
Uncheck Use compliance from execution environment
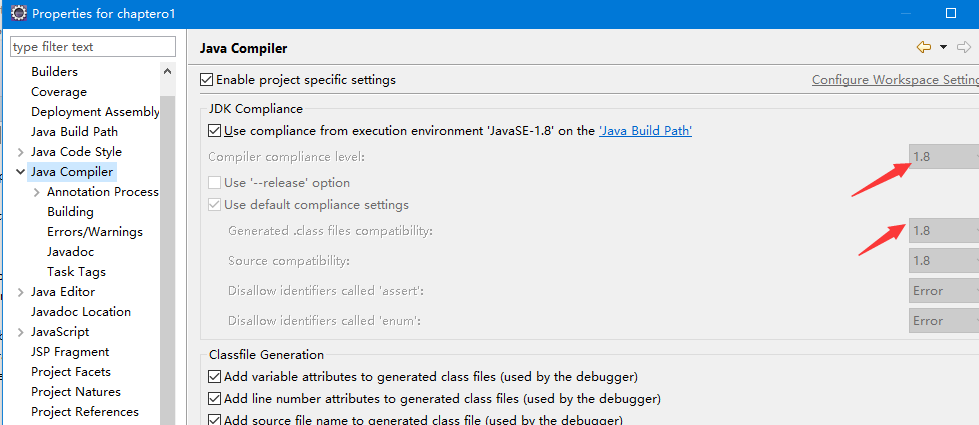pos(215,131)
